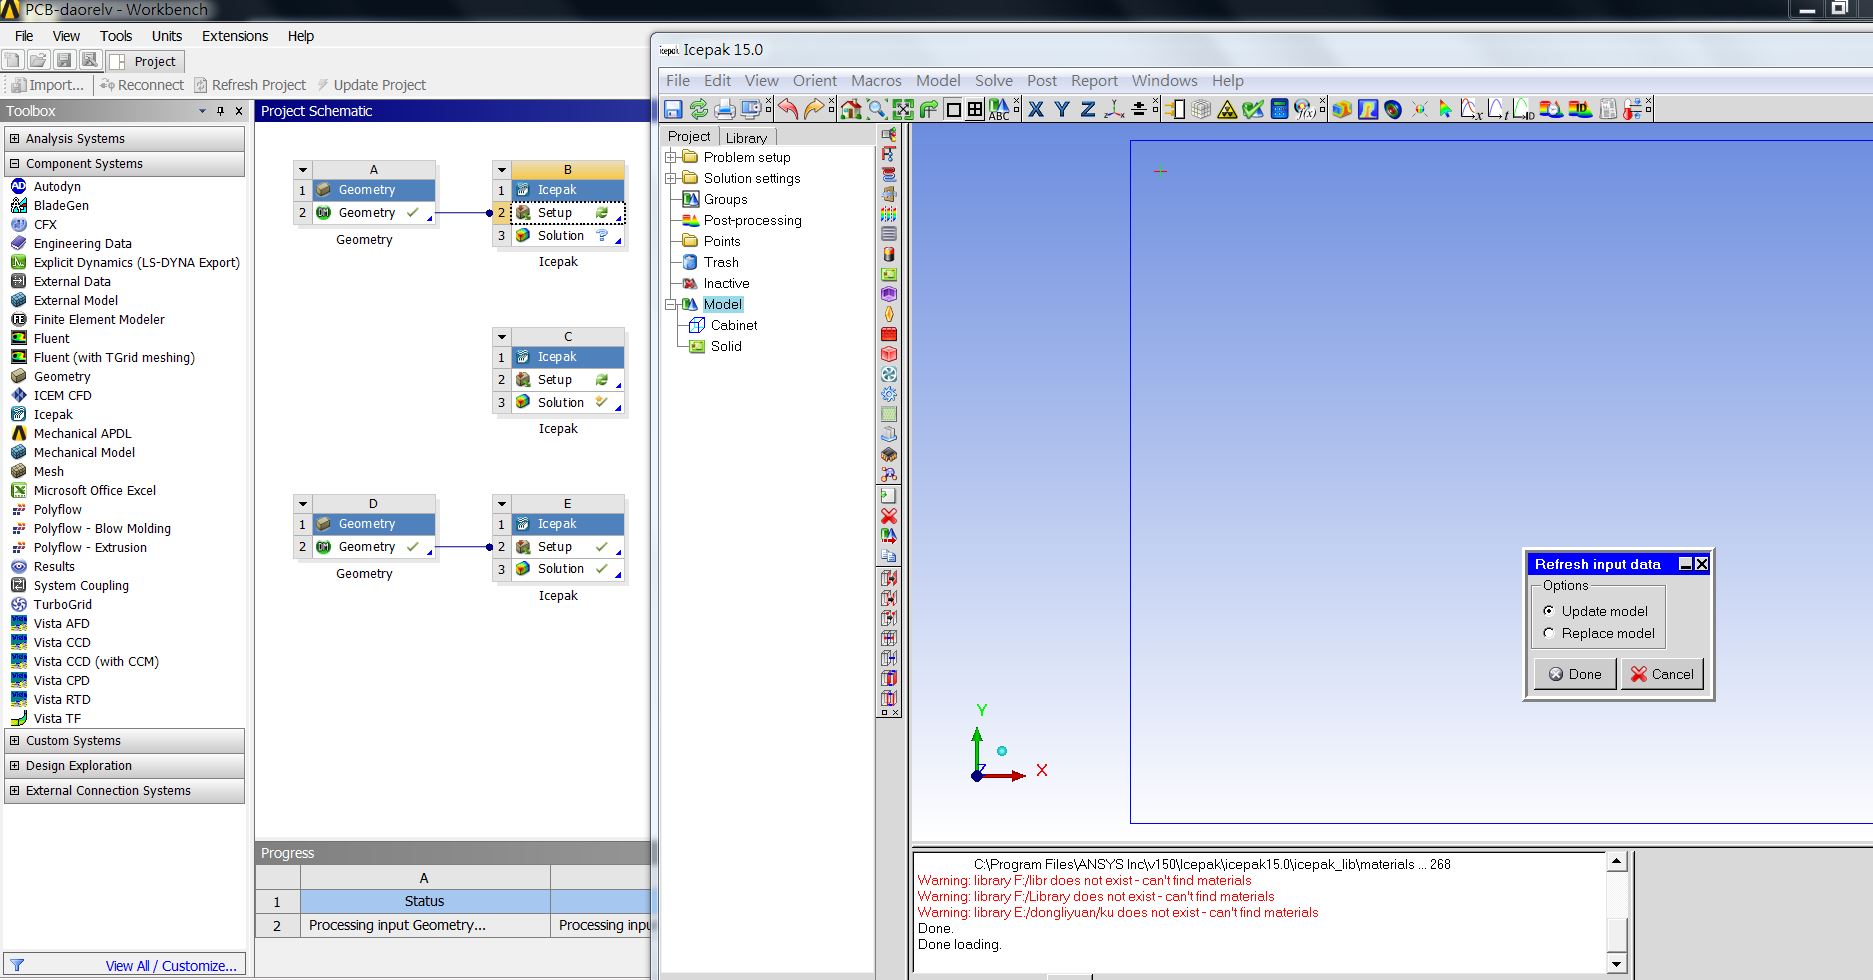The image size is (1873, 980).
Task: Click the Setup cell of system B
Action: click(x=568, y=213)
